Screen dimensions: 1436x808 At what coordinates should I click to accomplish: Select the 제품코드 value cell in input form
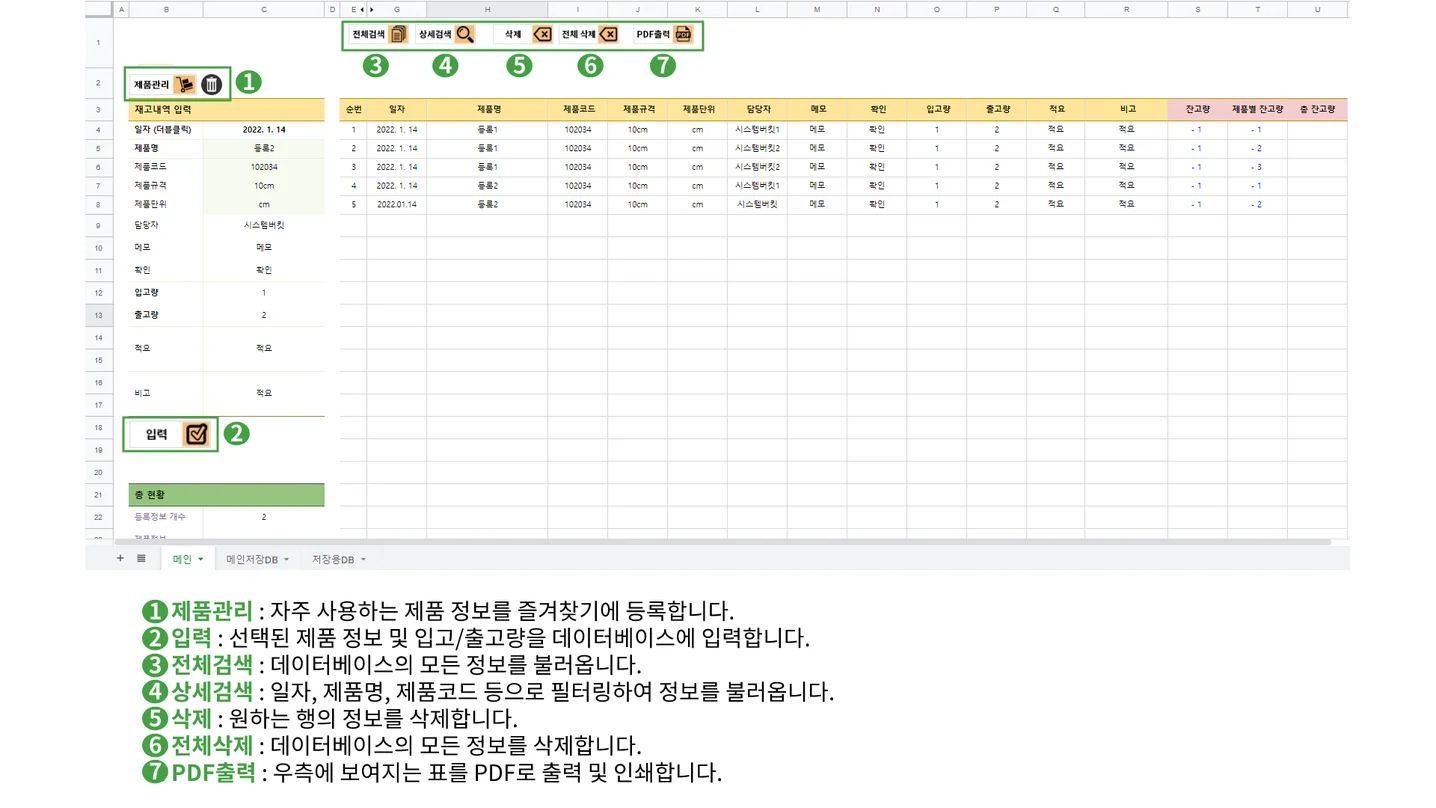264,167
